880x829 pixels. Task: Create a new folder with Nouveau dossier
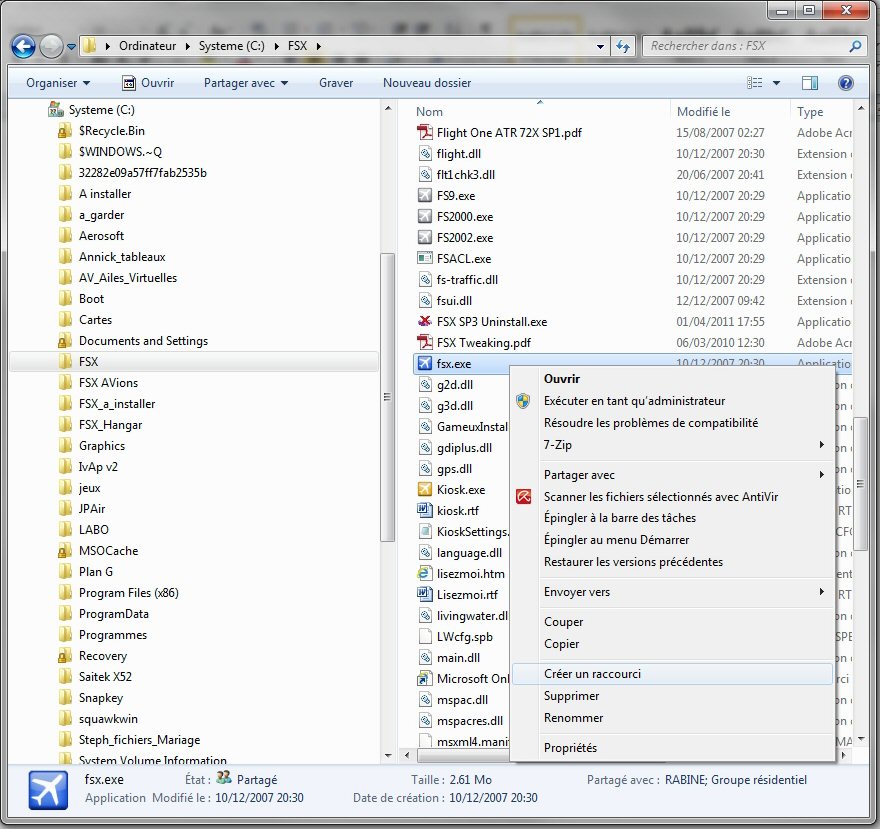(x=427, y=83)
